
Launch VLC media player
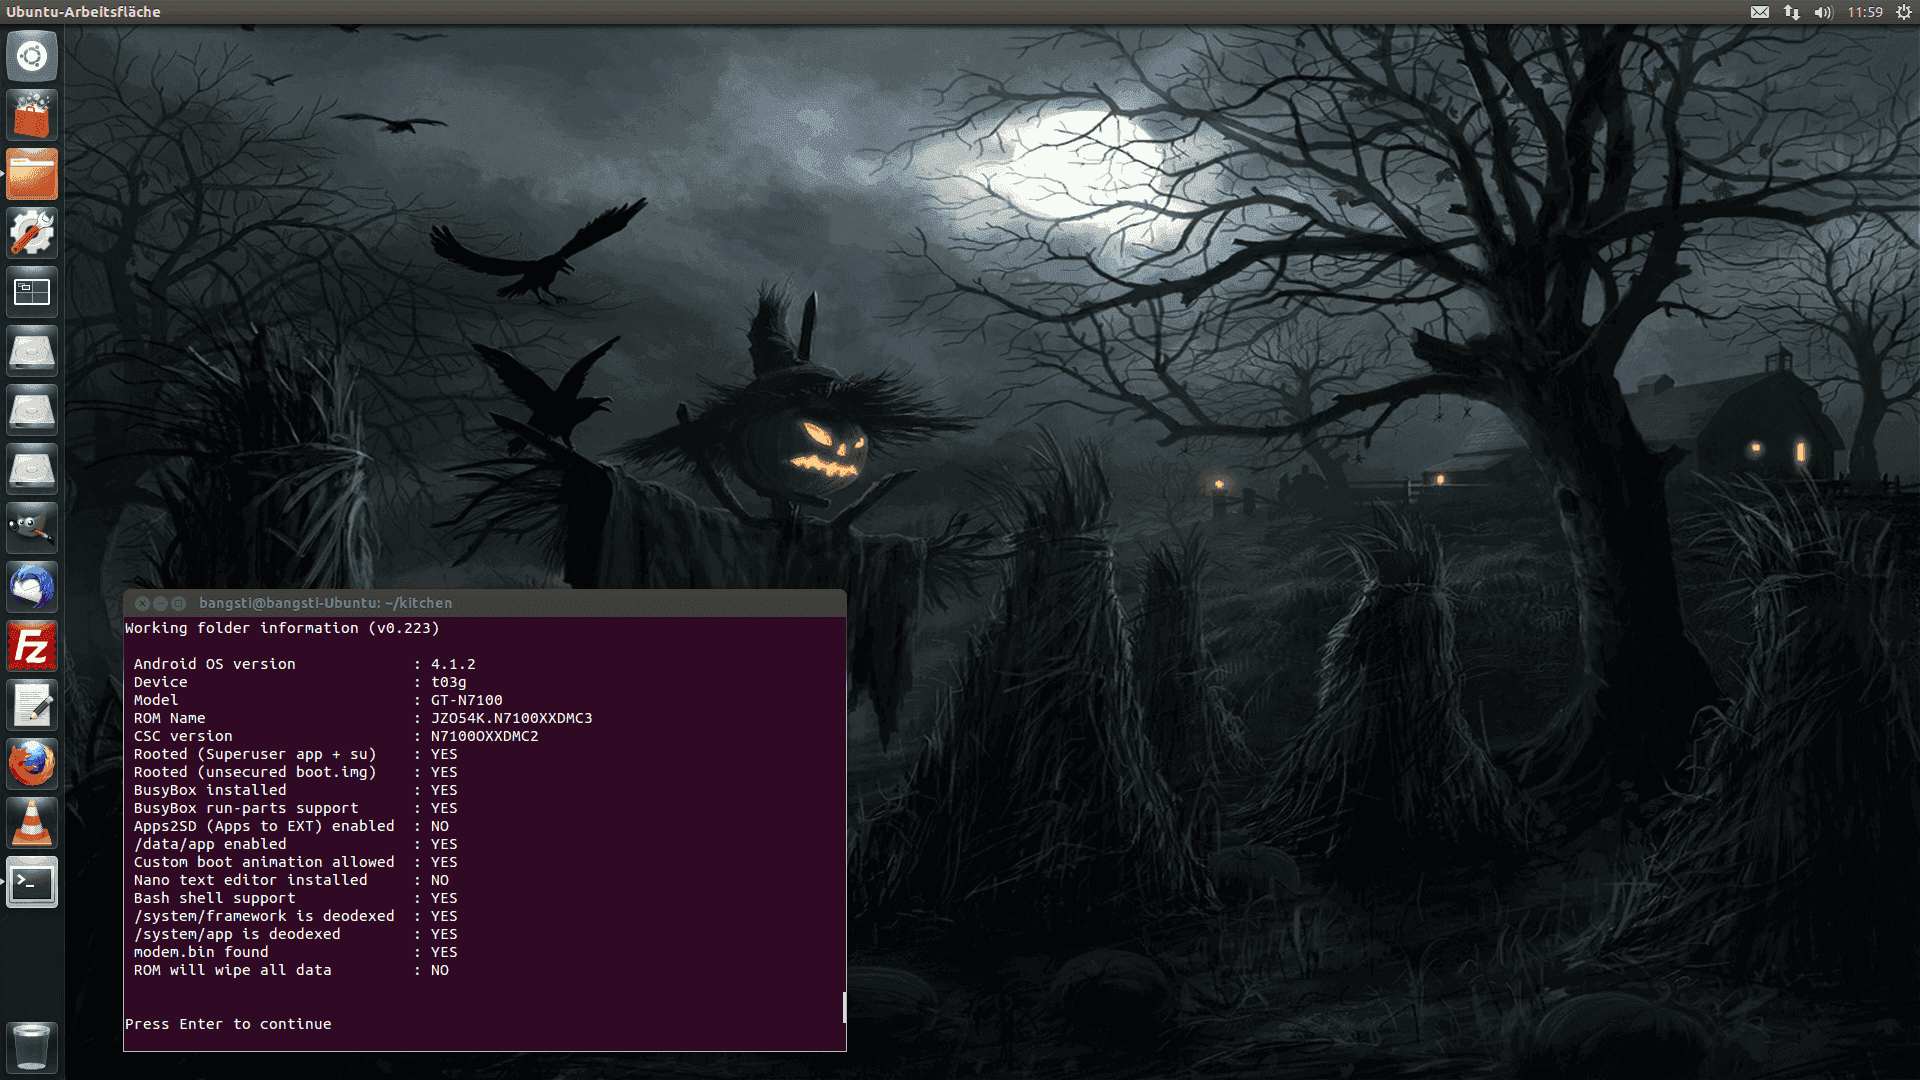point(32,823)
